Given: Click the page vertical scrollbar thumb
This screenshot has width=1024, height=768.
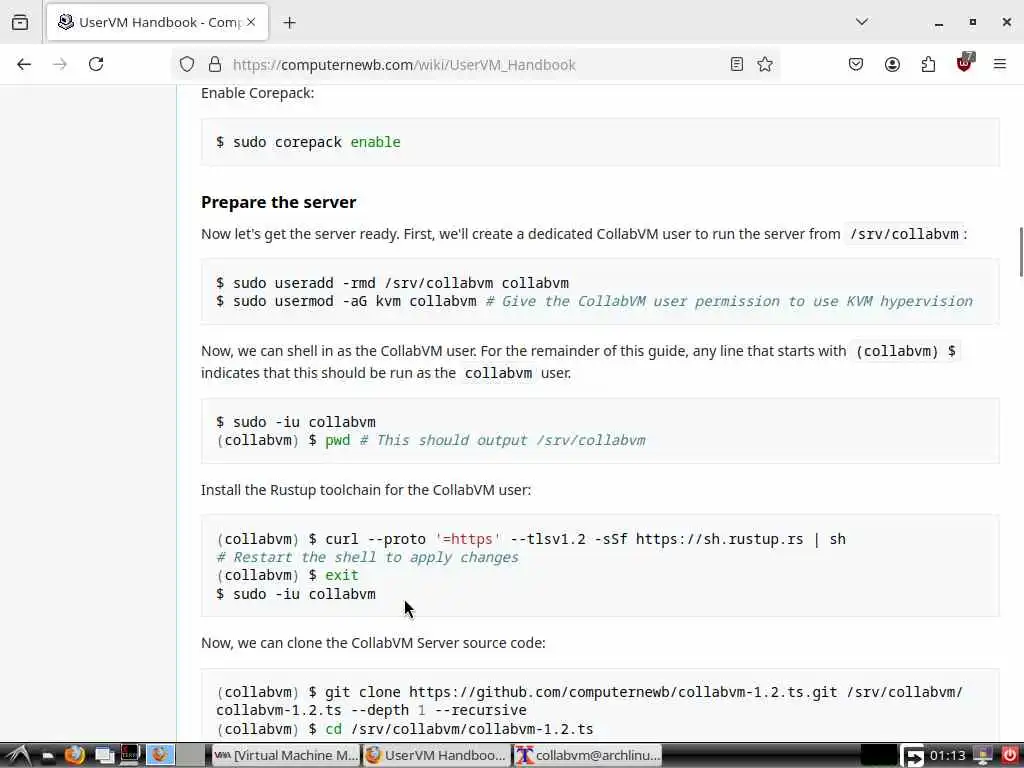Looking at the screenshot, I should [x=1021, y=252].
